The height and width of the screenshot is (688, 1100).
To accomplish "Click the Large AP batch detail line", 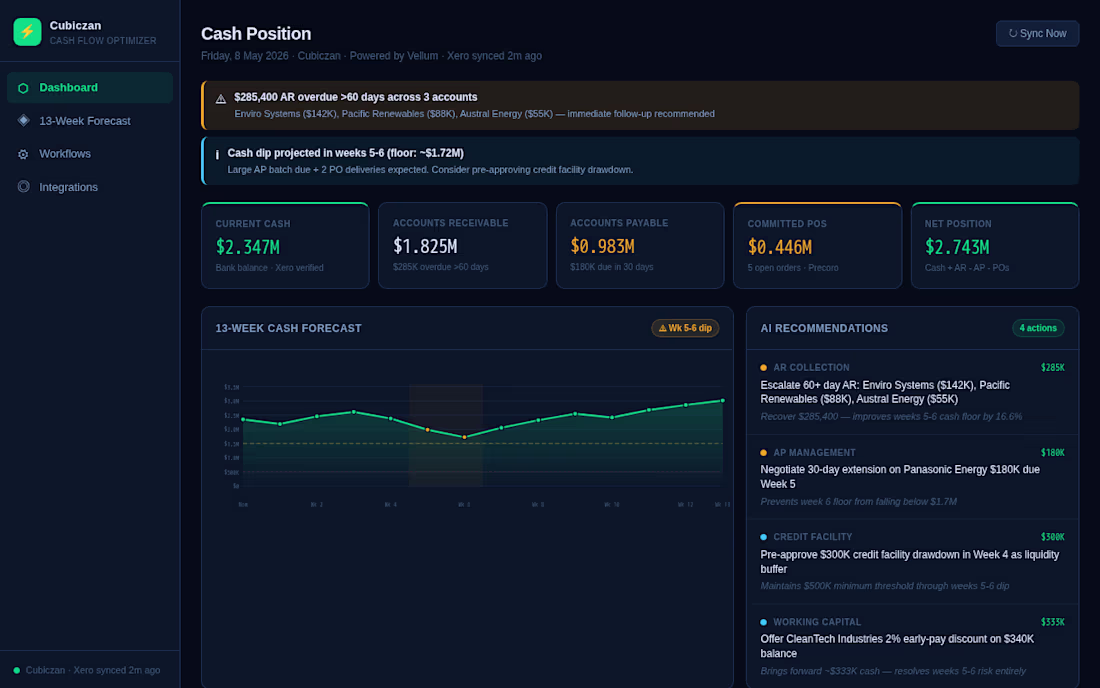I will [430, 170].
